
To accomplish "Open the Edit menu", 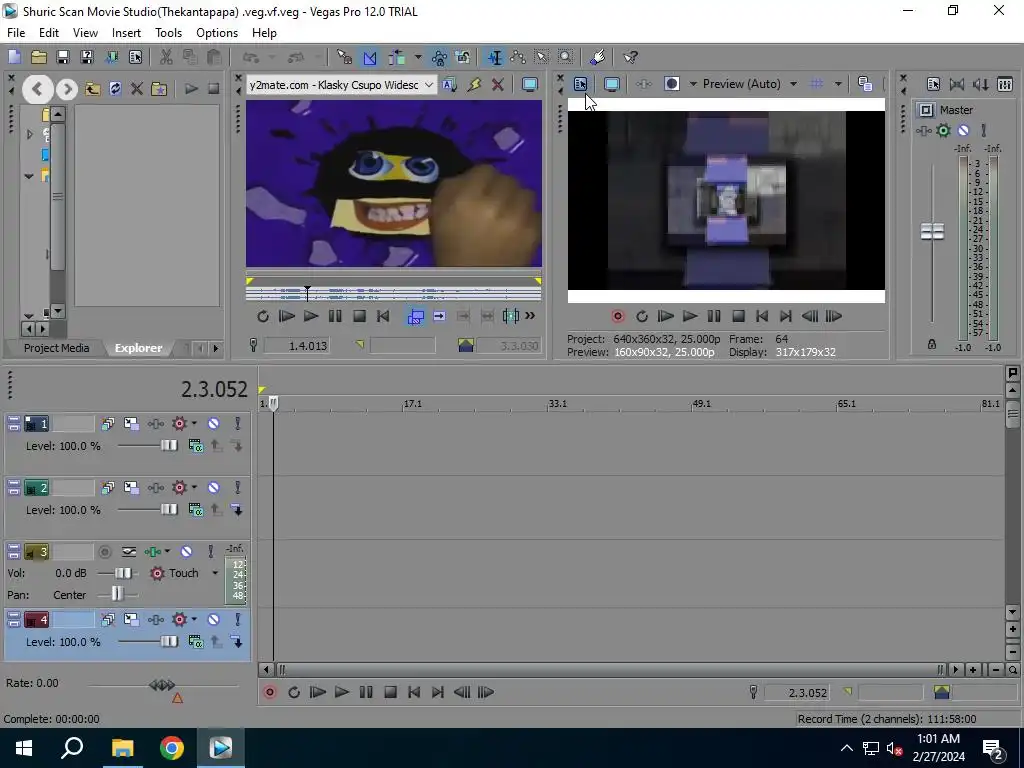I will click(49, 33).
